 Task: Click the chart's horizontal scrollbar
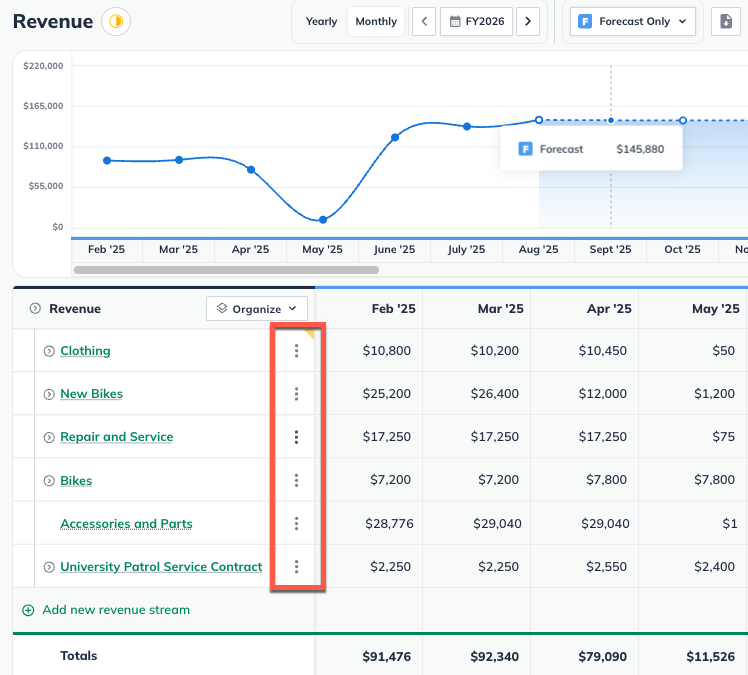pyautogui.click(x=226, y=270)
